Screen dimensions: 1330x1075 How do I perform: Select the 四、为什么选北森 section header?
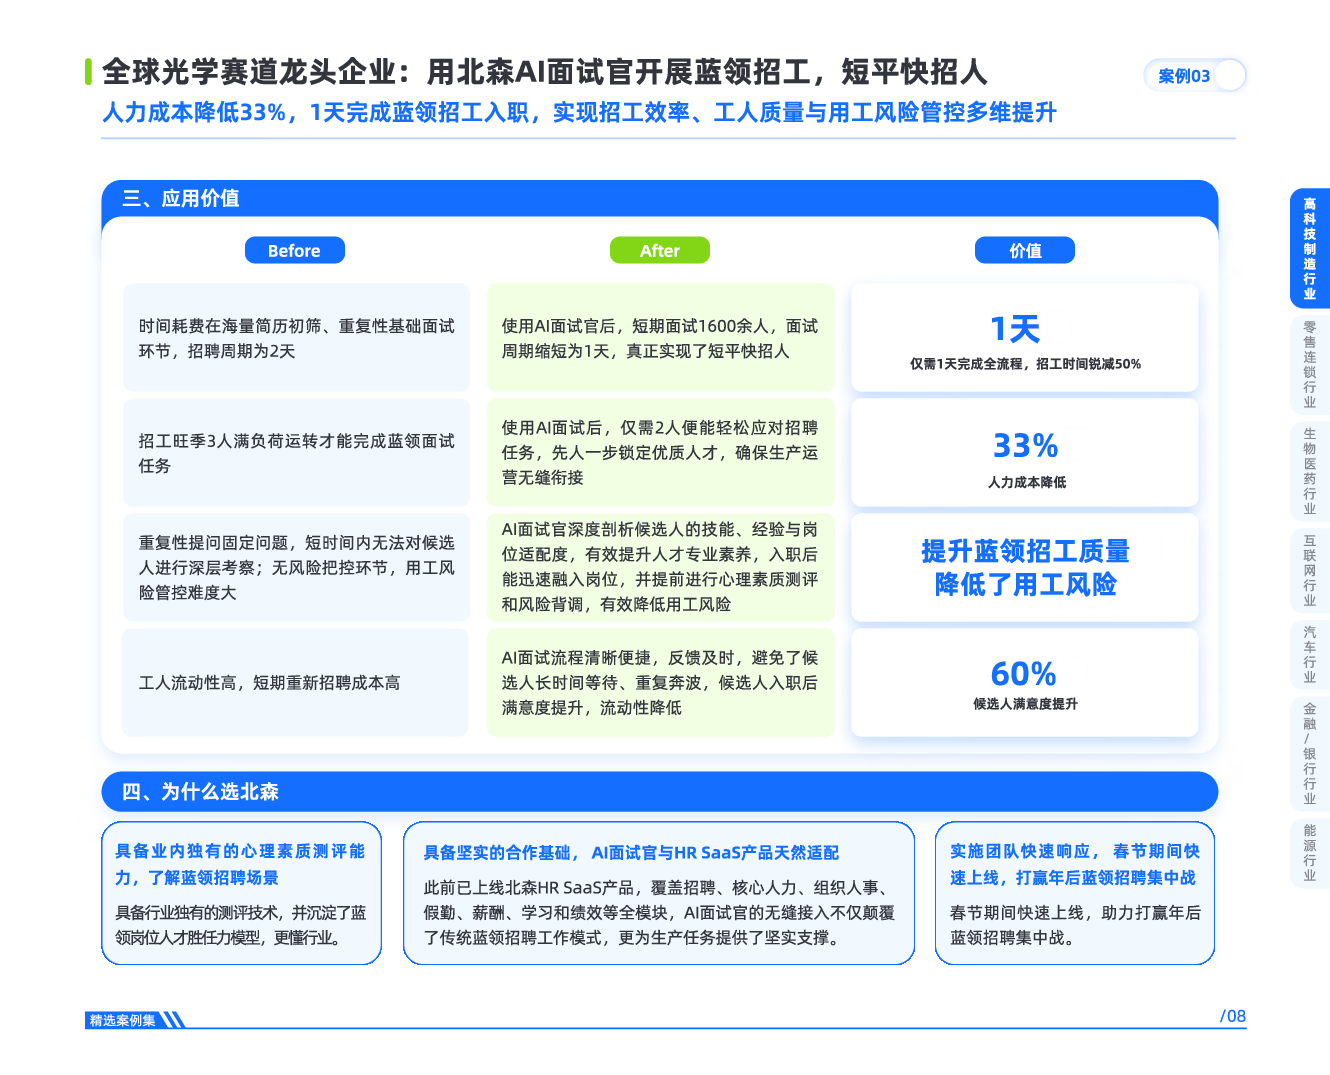point(659,792)
